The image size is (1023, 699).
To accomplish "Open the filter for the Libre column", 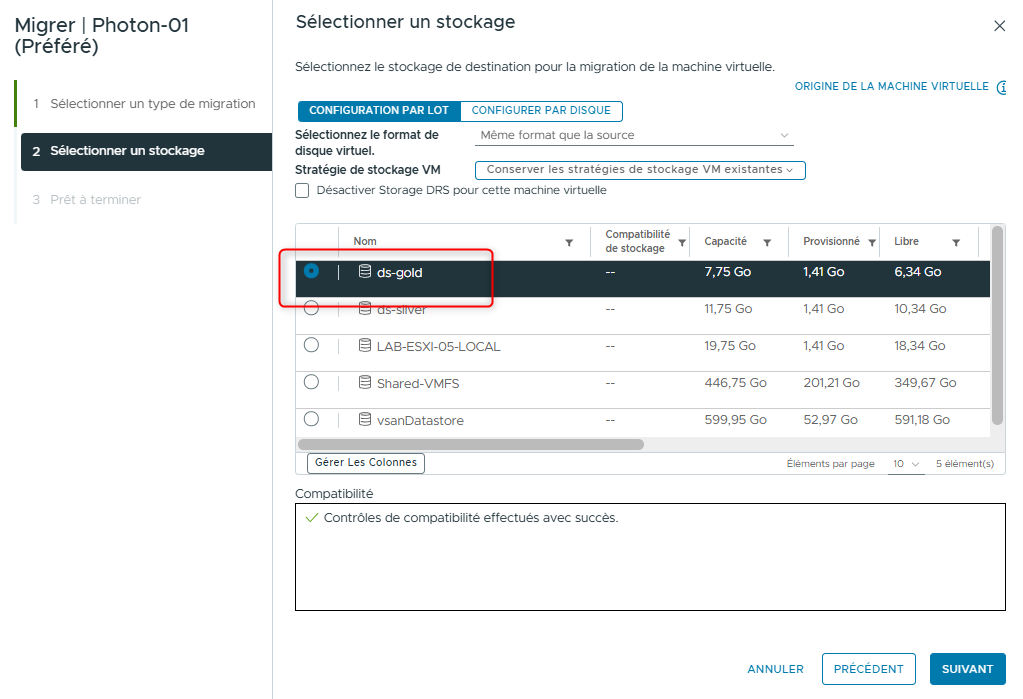I will pyautogui.click(x=954, y=241).
